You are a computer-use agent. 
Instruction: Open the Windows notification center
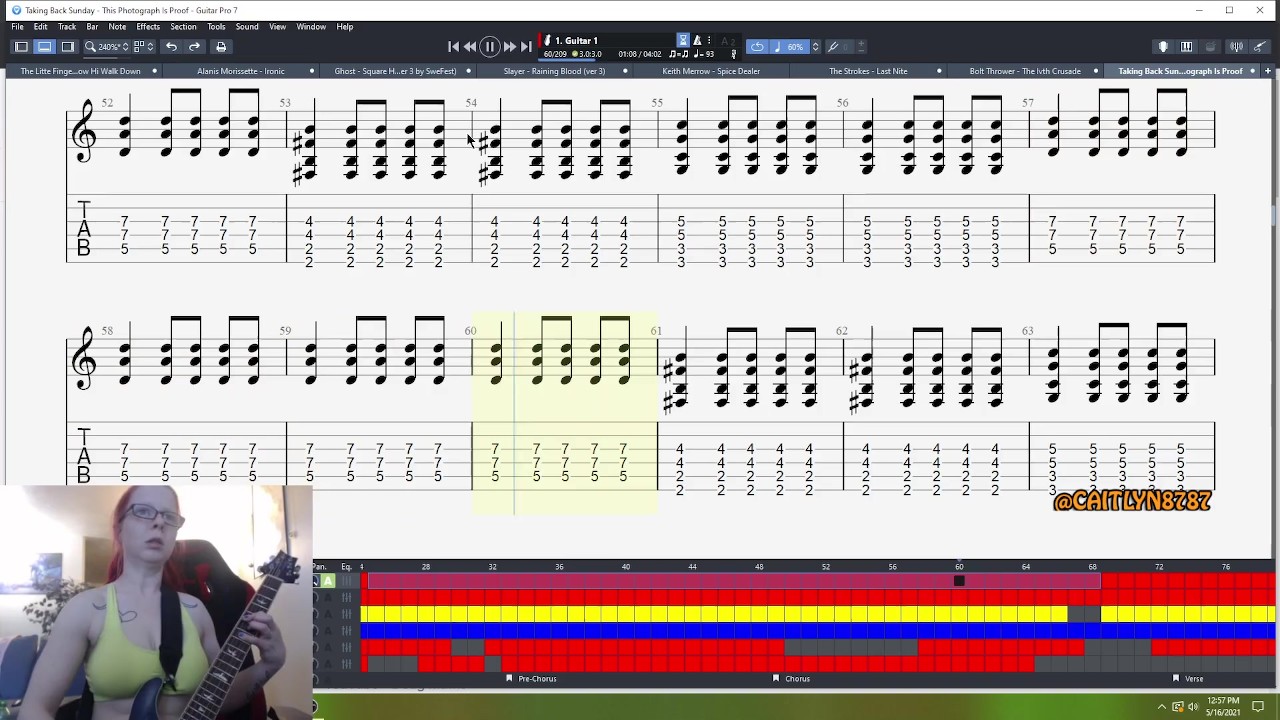point(1258,707)
